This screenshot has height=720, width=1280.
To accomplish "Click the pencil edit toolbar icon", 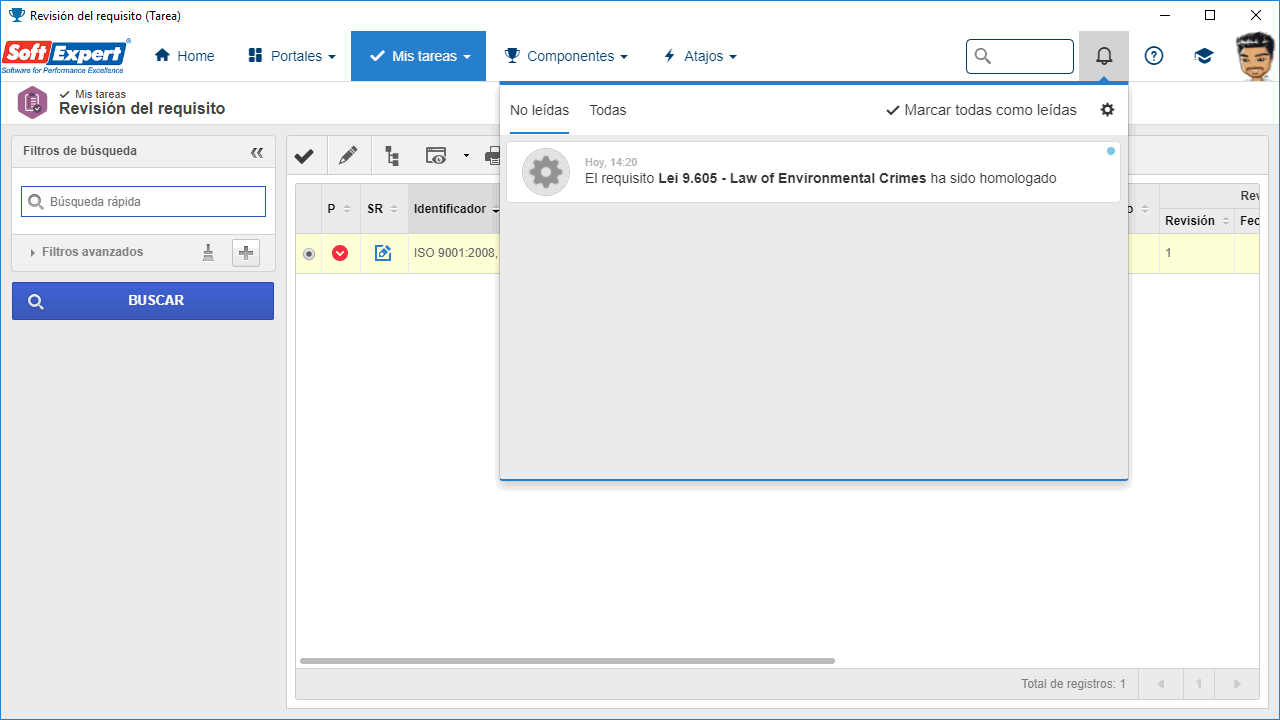I will (347, 156).
